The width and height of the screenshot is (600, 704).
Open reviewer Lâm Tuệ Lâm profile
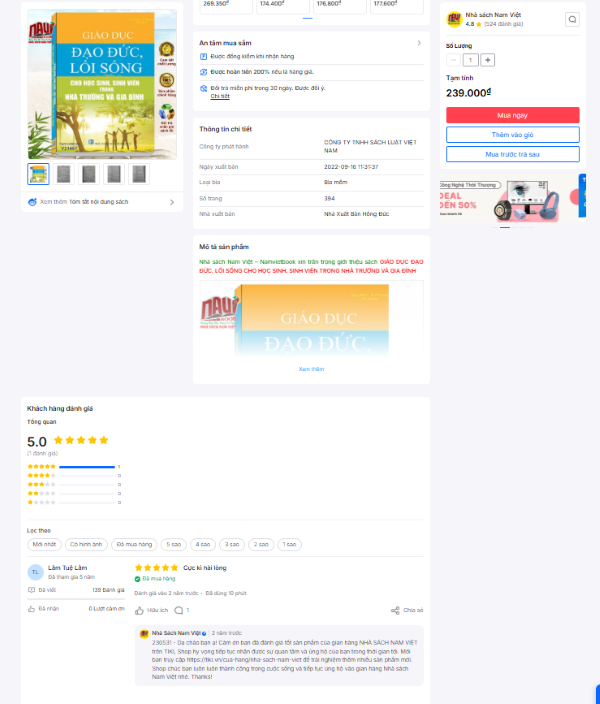(67, 568)
